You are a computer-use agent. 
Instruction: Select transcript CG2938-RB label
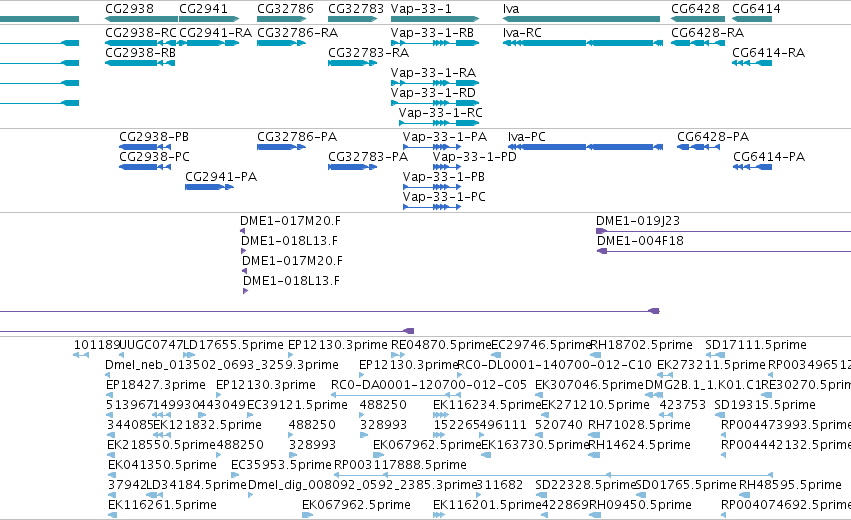(x=140, y=53)
